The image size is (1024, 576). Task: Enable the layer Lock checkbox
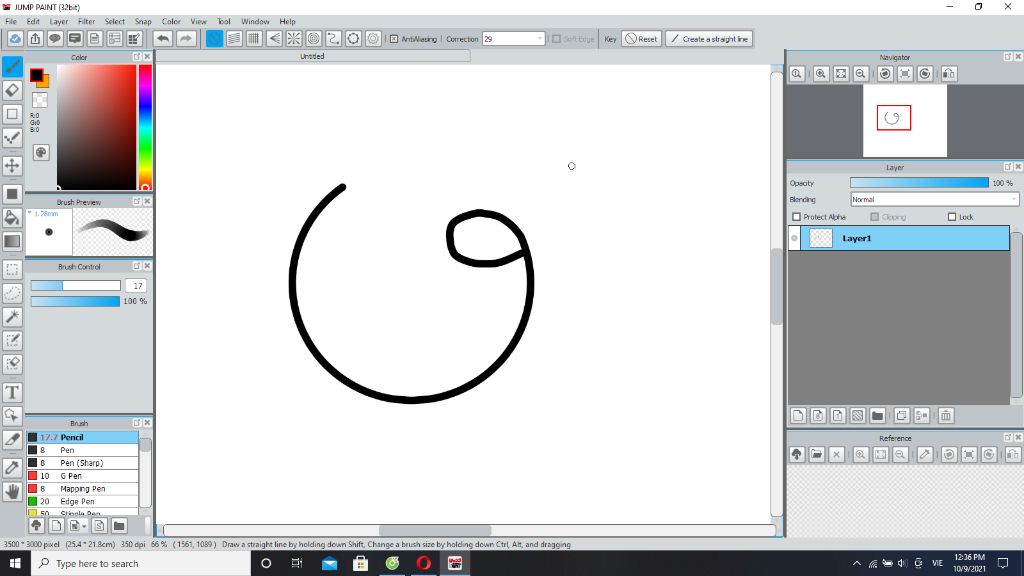click(952, 217)
